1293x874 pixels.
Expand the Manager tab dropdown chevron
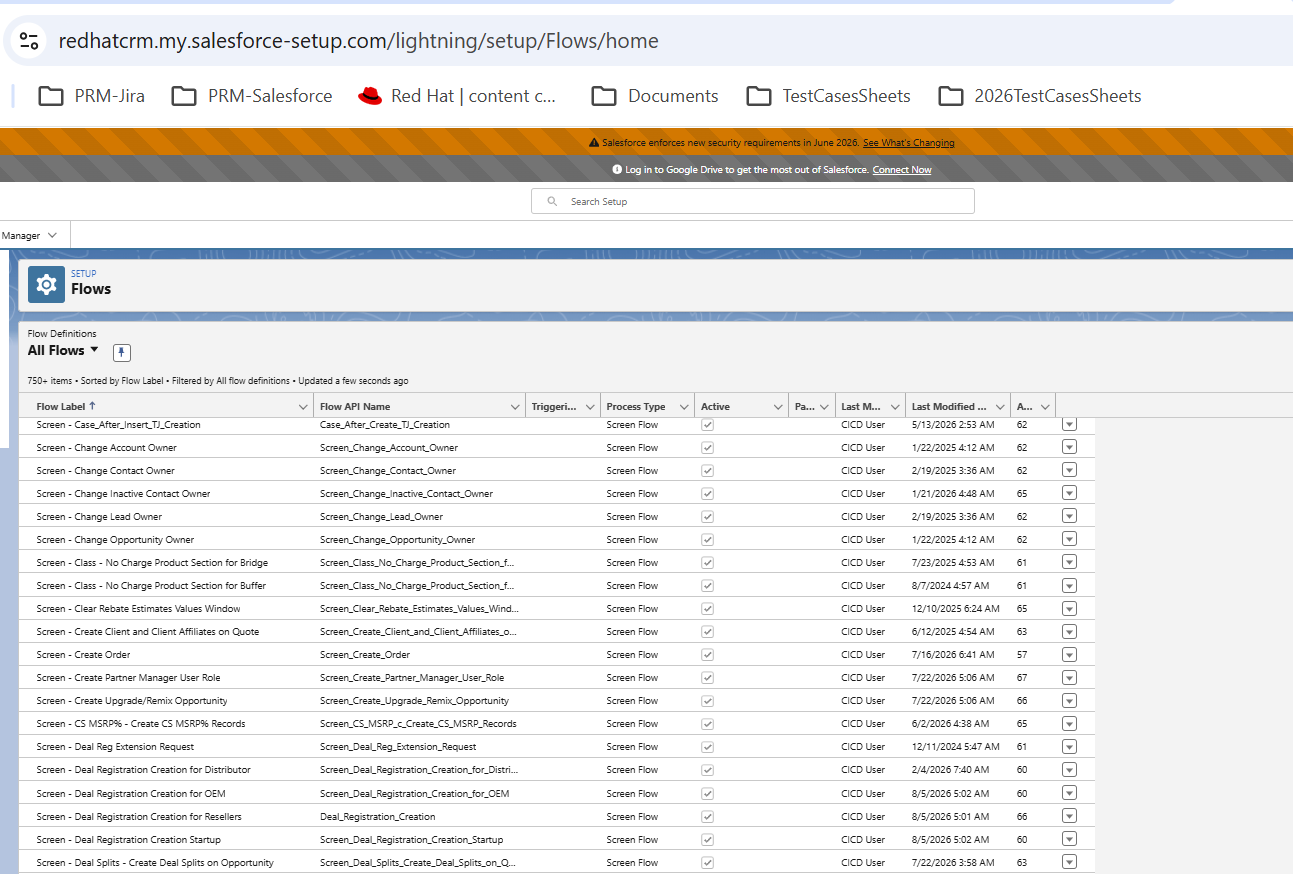(52, 236)
